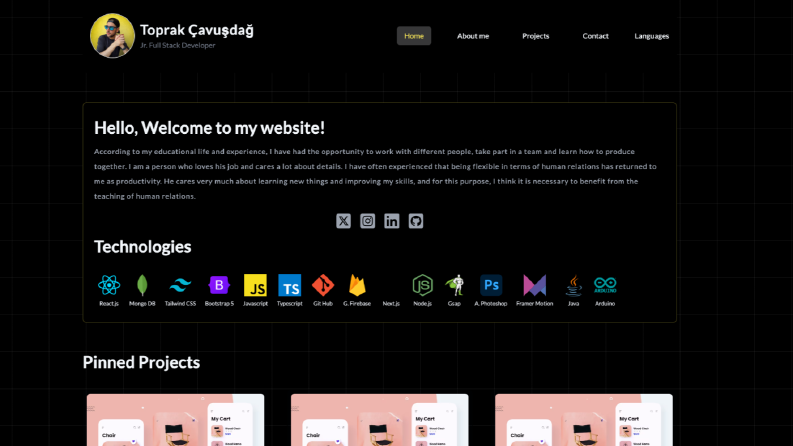
Task: Click the Tailwind CSS icon
Action: click(180, 285)
